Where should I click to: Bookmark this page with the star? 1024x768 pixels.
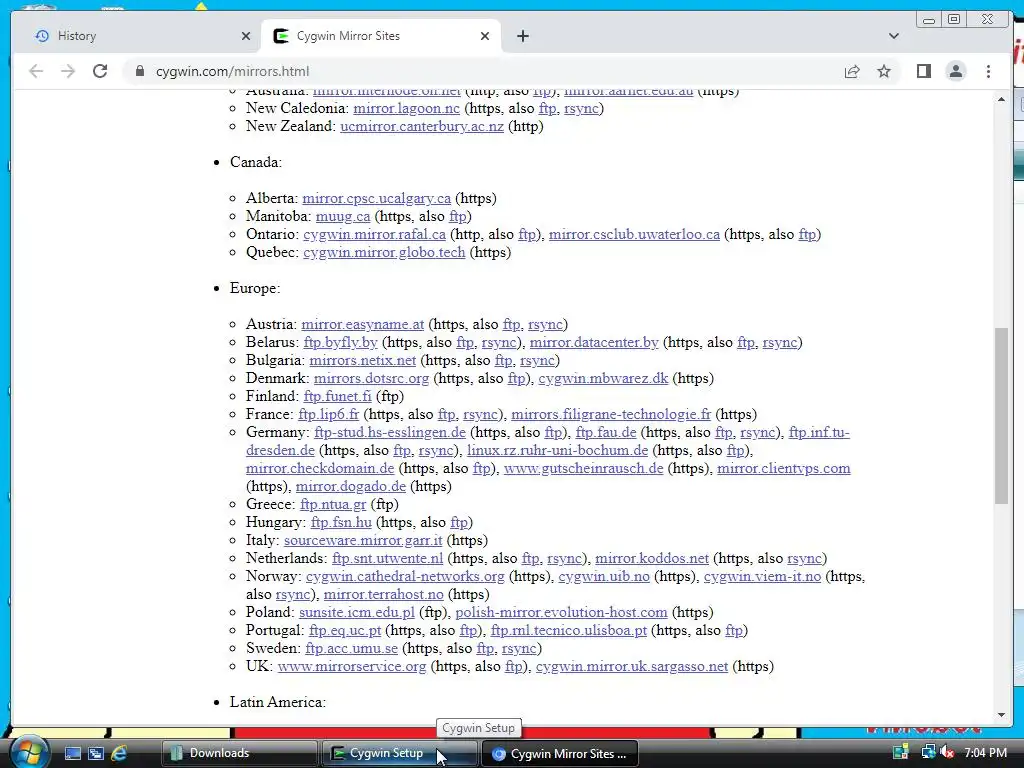tap(884, 71)
